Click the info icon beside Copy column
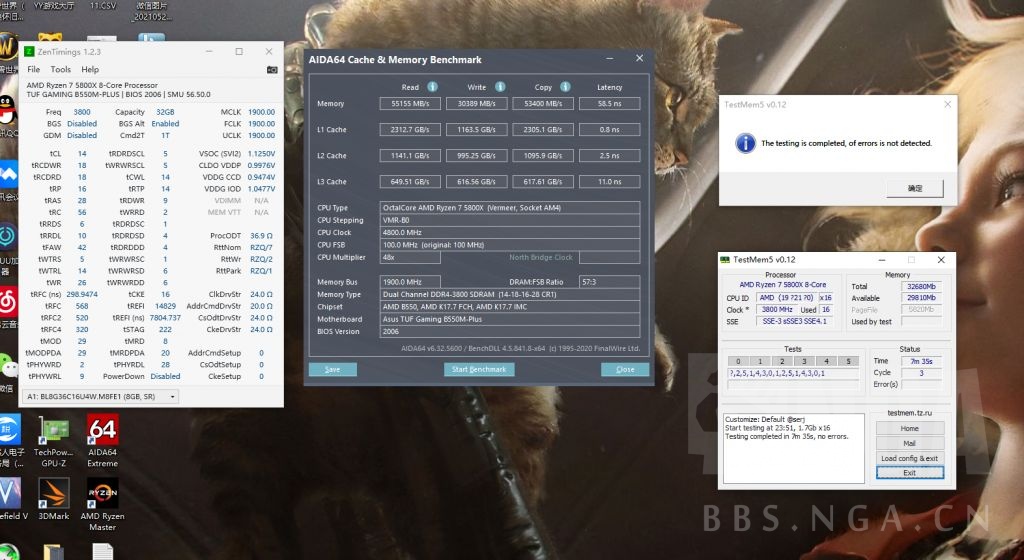 pyautogui.click(x=565, y=87)
